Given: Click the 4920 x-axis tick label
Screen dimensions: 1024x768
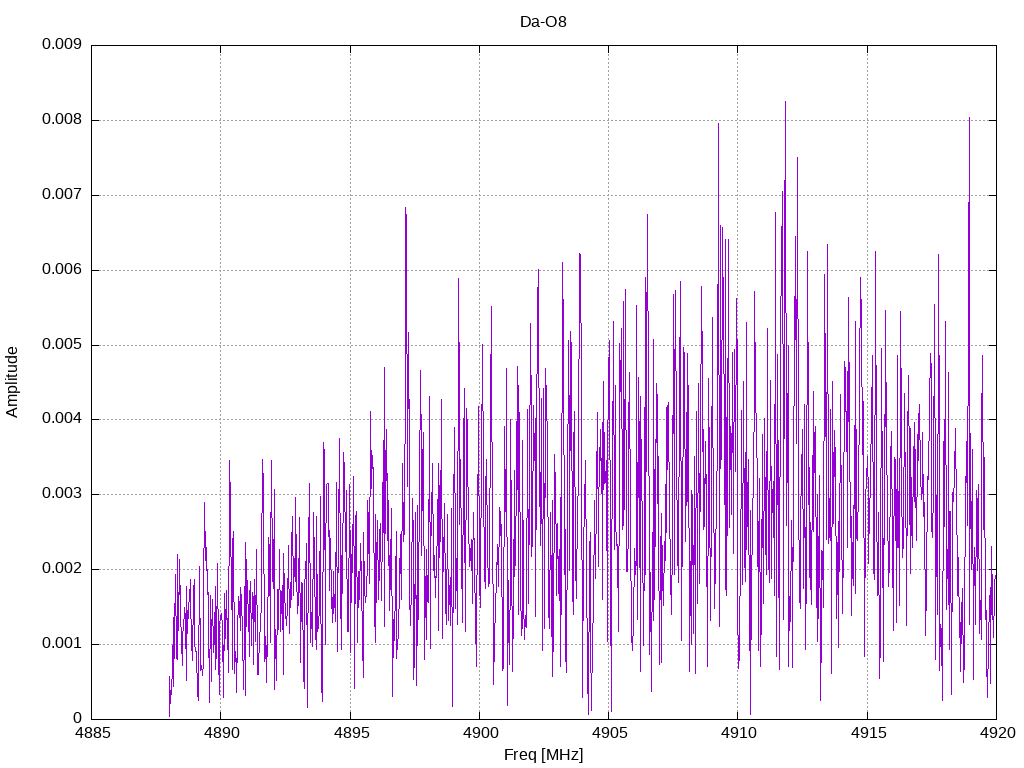Looking at the screenshot, I should [997, 733].
